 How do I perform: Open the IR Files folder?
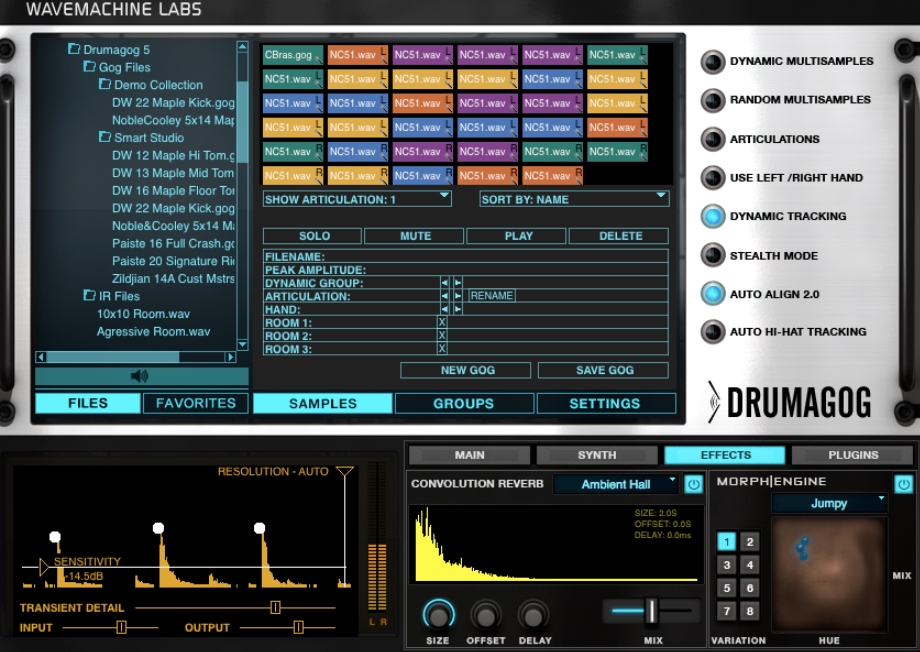point(112,296)
